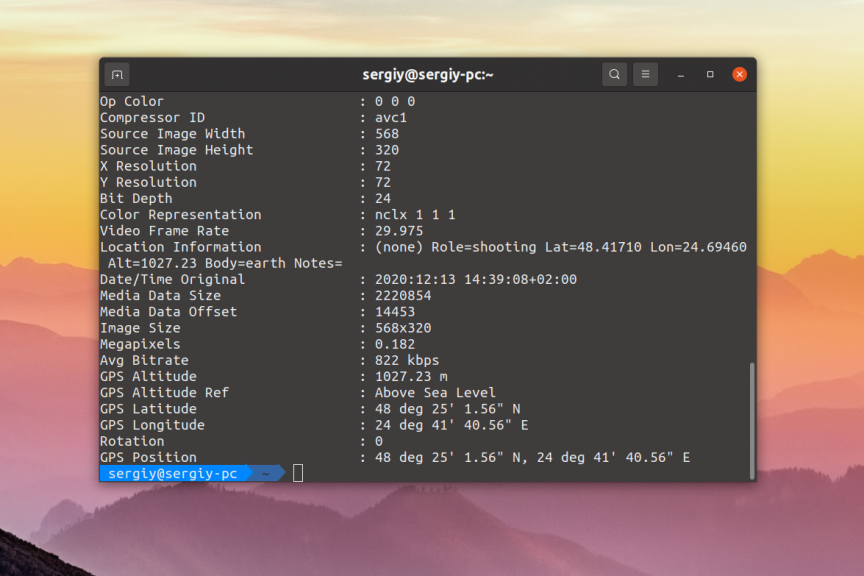Click the cursor at the shell prompt

point(298,473)
